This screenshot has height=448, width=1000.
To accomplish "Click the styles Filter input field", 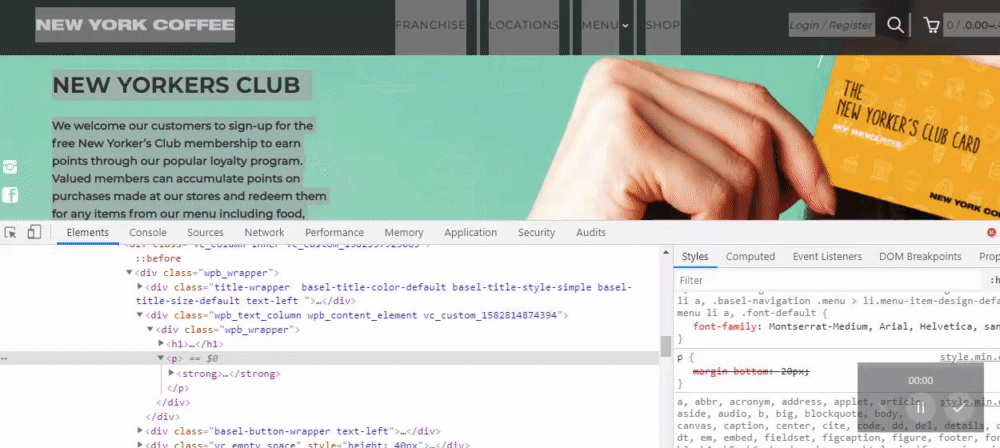I will [828, 280].
